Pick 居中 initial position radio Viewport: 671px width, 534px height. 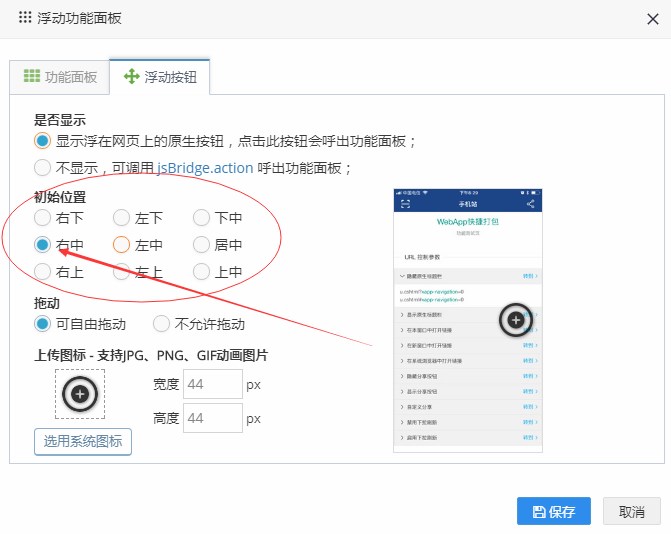click(201, 245)
